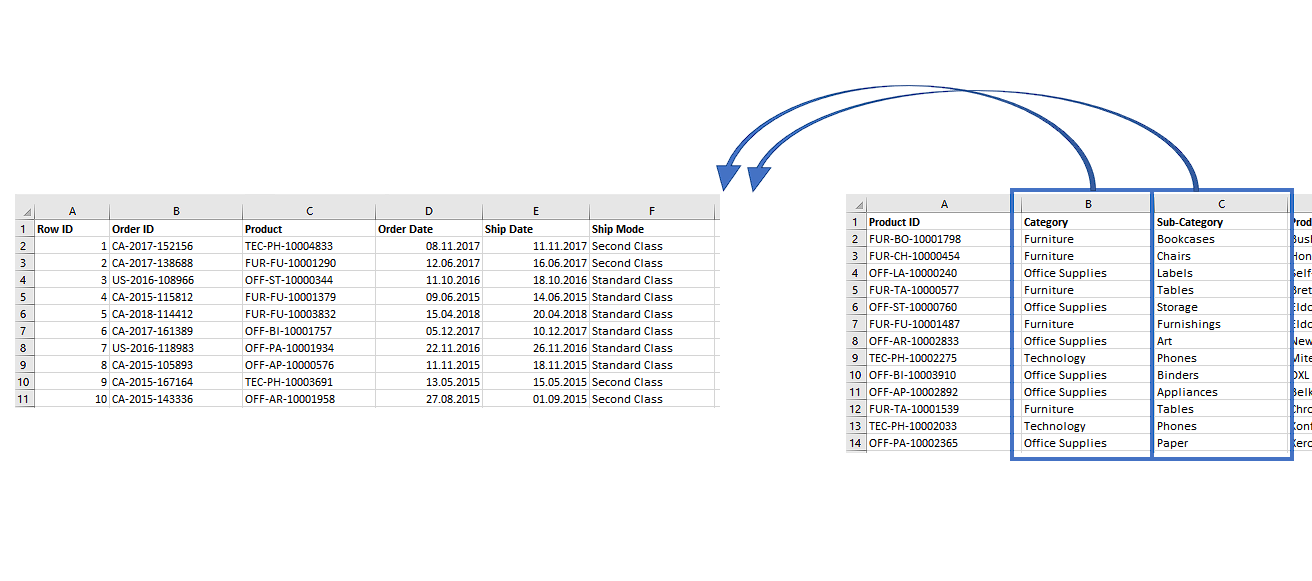Select the Bookcases cell in the Sub-Category column
Viewport: 1312px width, 581px height.
[1218, 238]
